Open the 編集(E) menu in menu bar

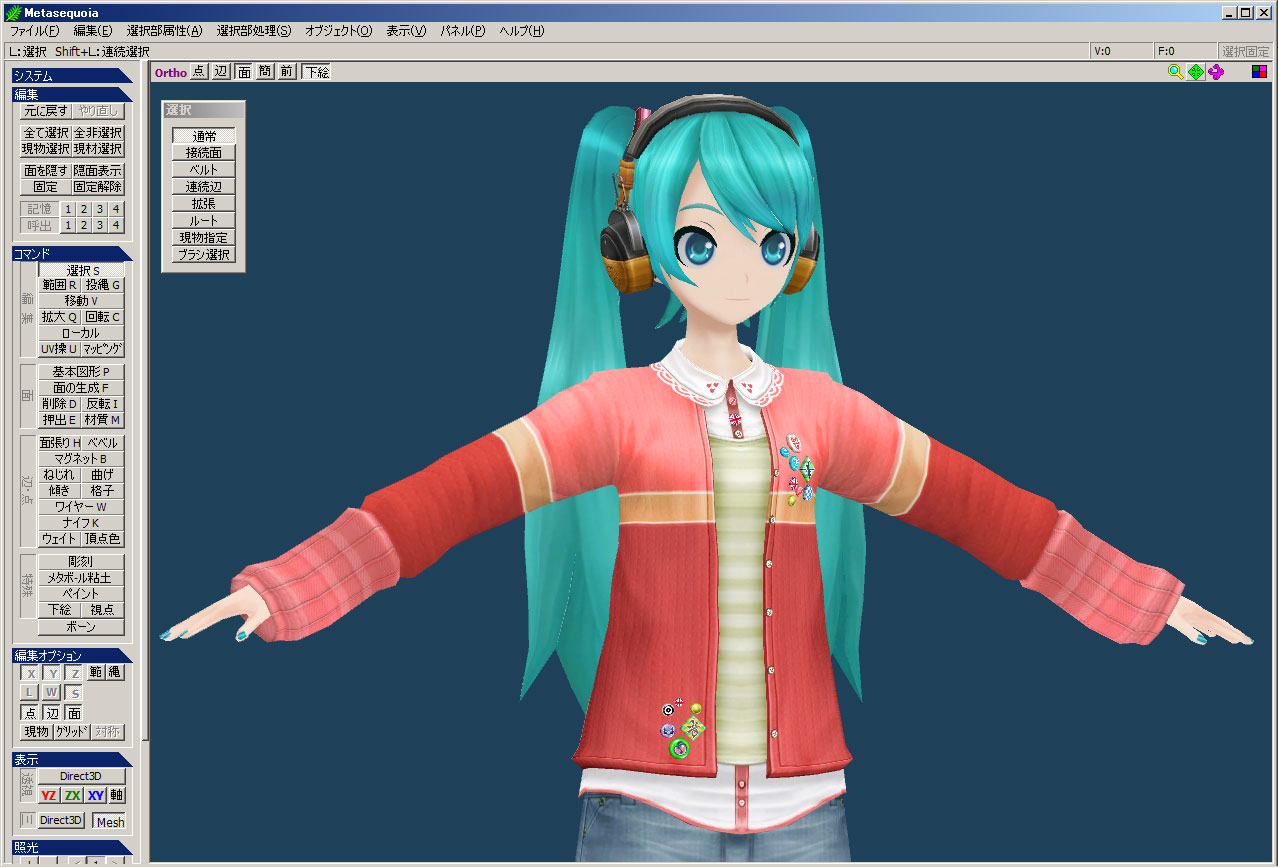point(93,31)
